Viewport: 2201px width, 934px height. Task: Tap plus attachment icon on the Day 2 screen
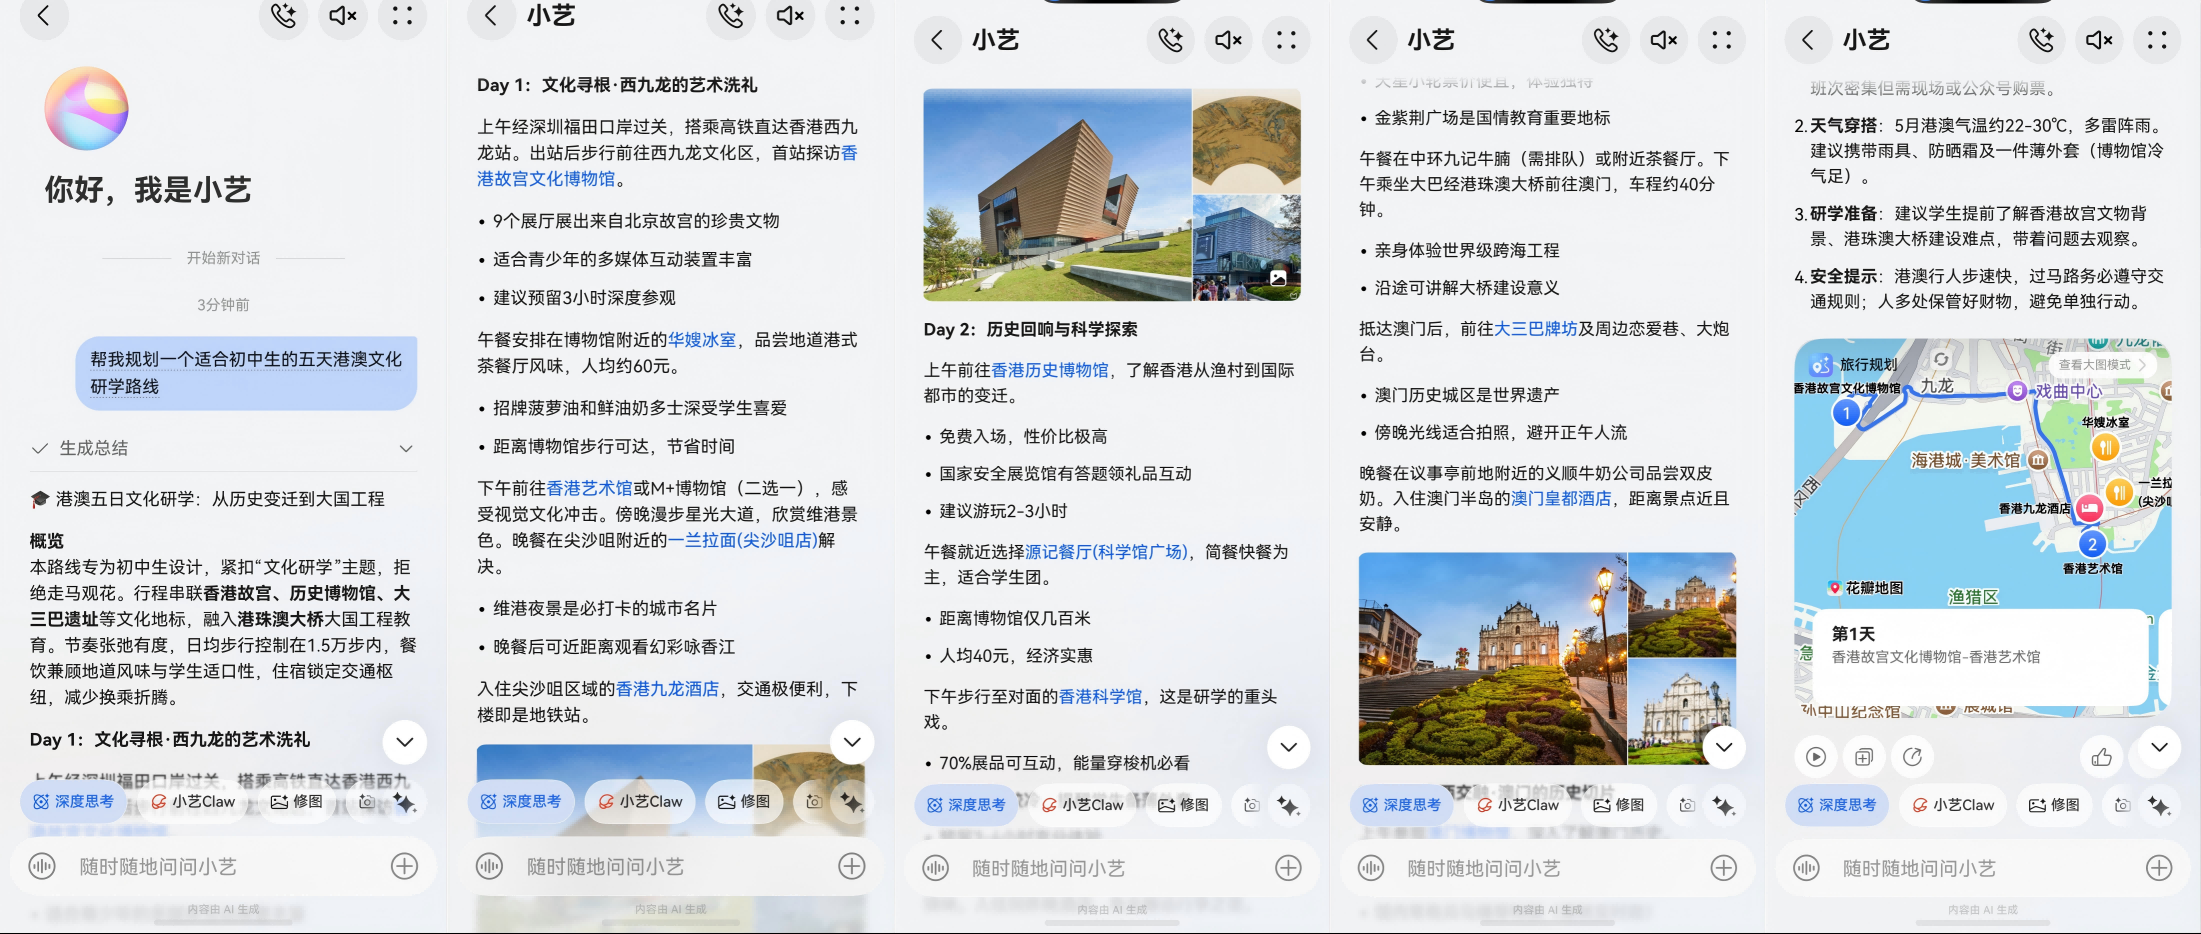(1288, 868)
